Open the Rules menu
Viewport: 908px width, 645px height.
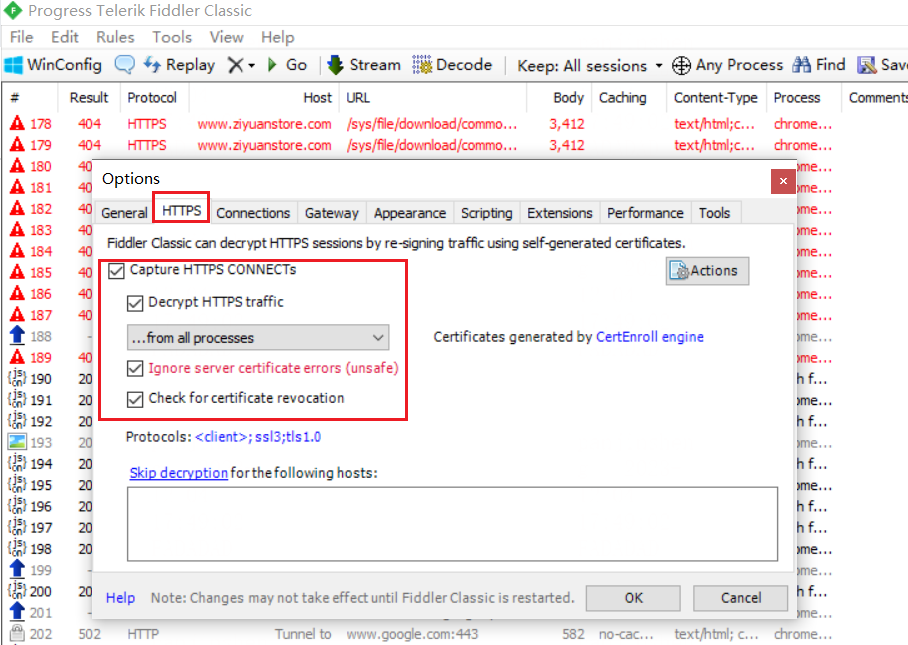(x=115, y=37)
